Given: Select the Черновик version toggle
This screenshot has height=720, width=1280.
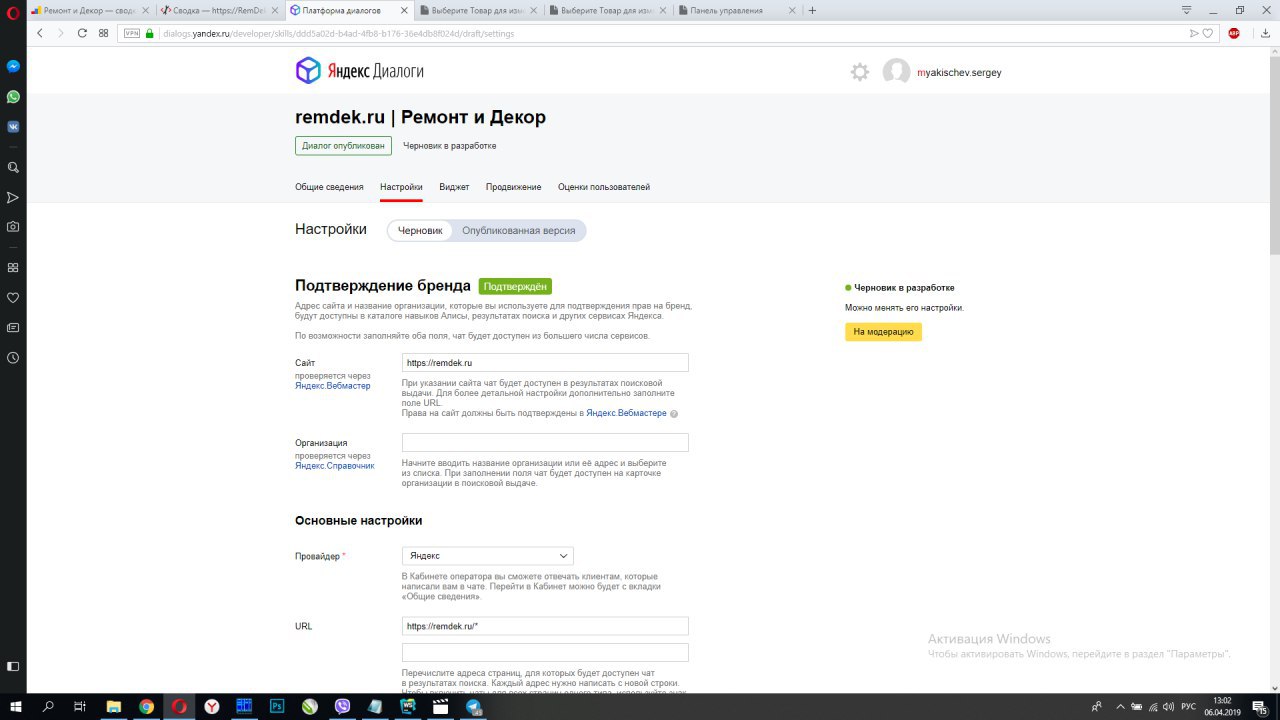Looking at the screenshot, I should tap(420, 230).
